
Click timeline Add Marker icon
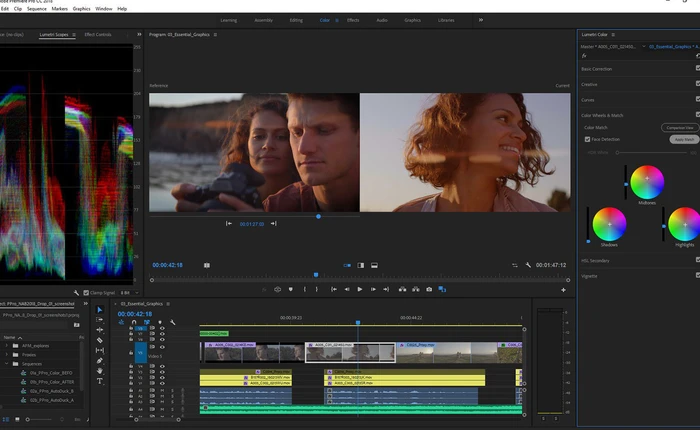(x=160, y=322)
